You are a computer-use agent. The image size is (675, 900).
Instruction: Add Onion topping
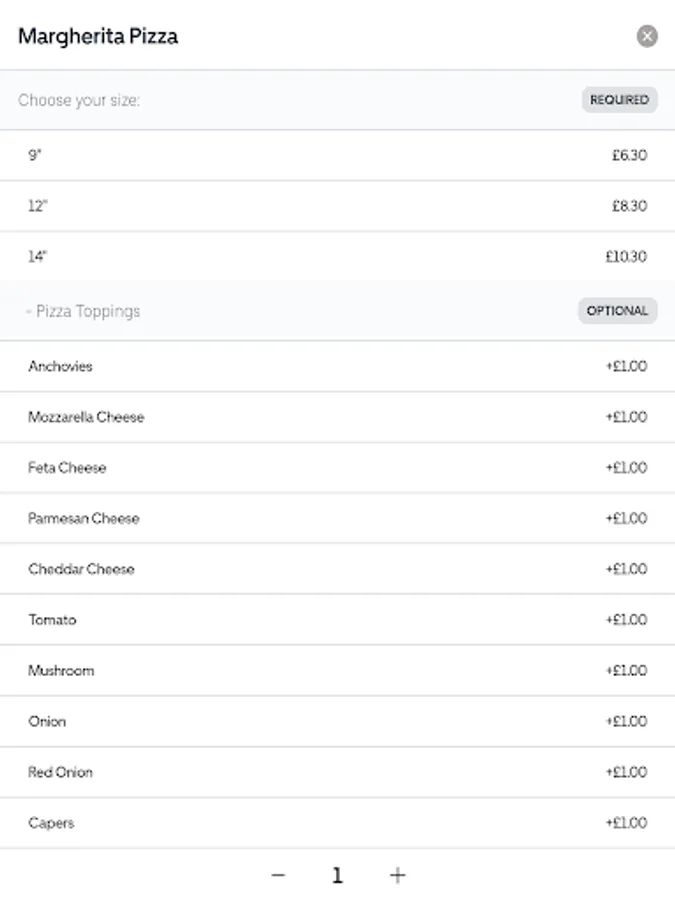coord(337,721)
